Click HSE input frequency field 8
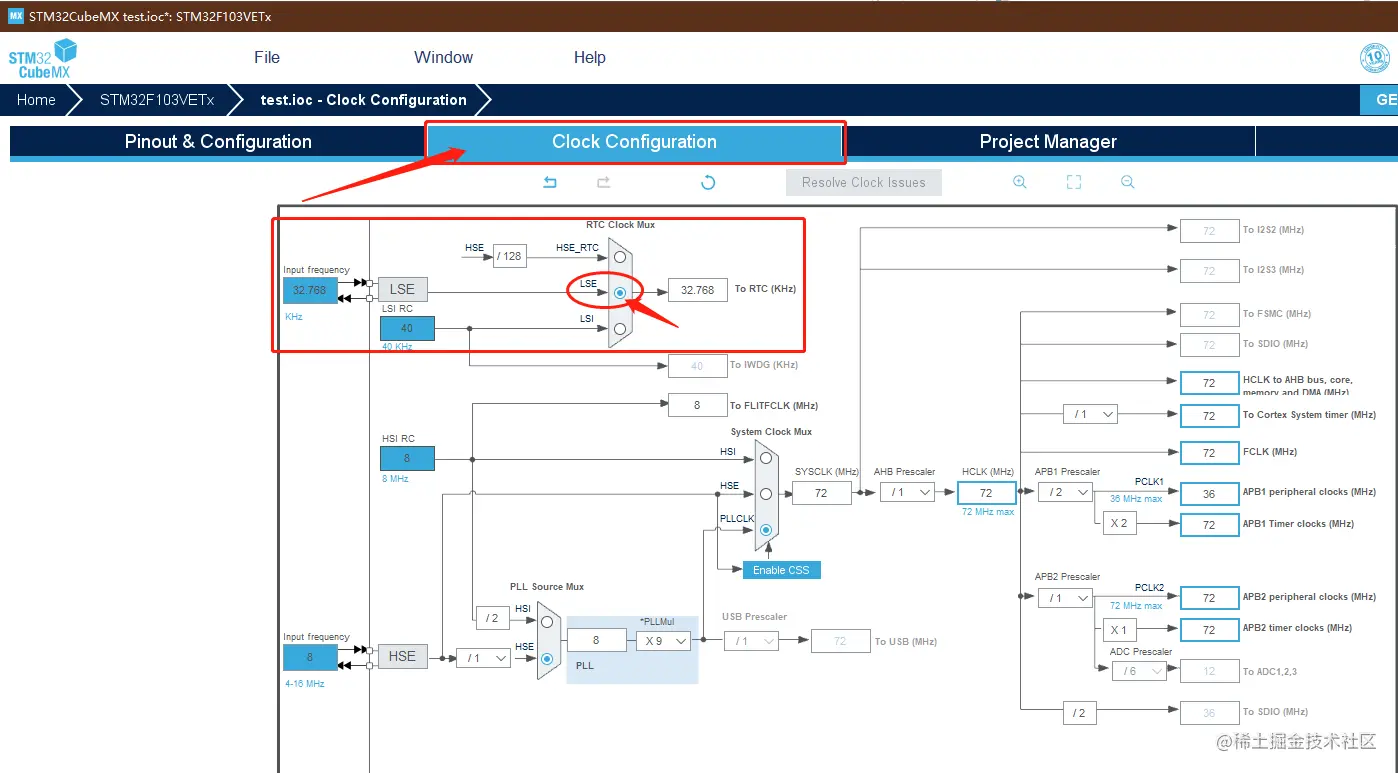 click(310, 658)
